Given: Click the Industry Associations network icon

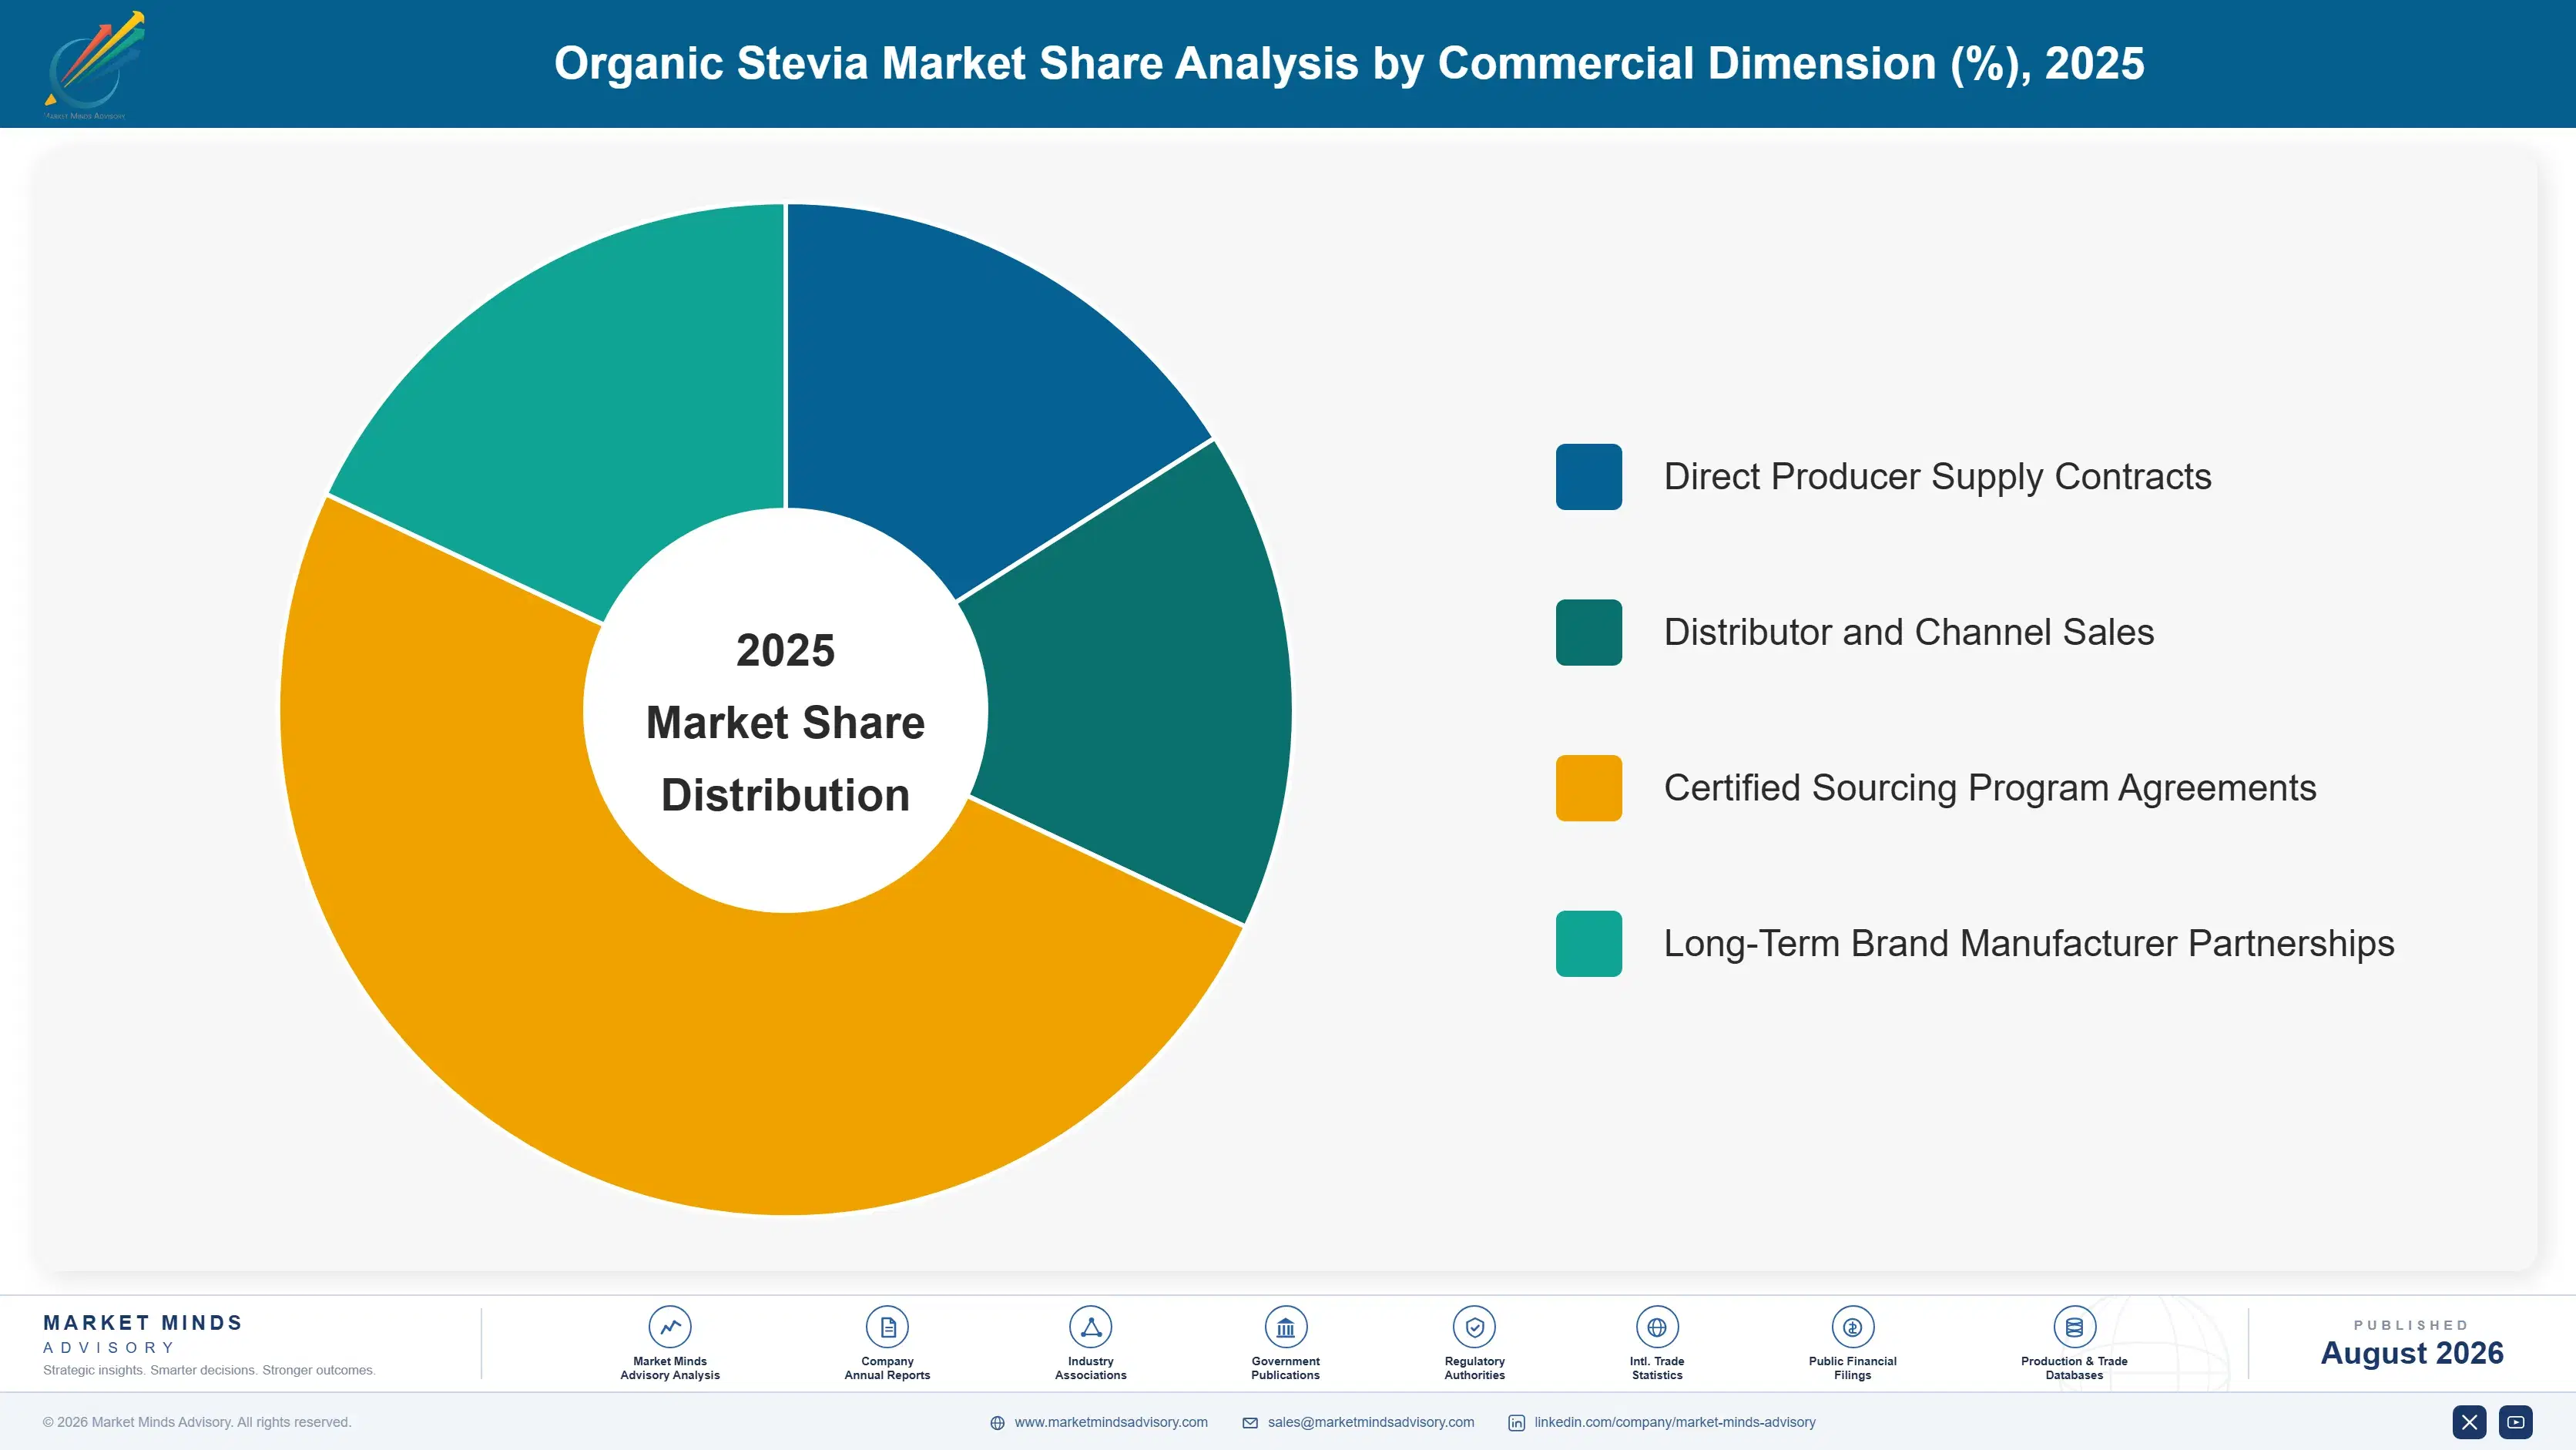Looking at the screenshot, I should pos(1090,1327).
